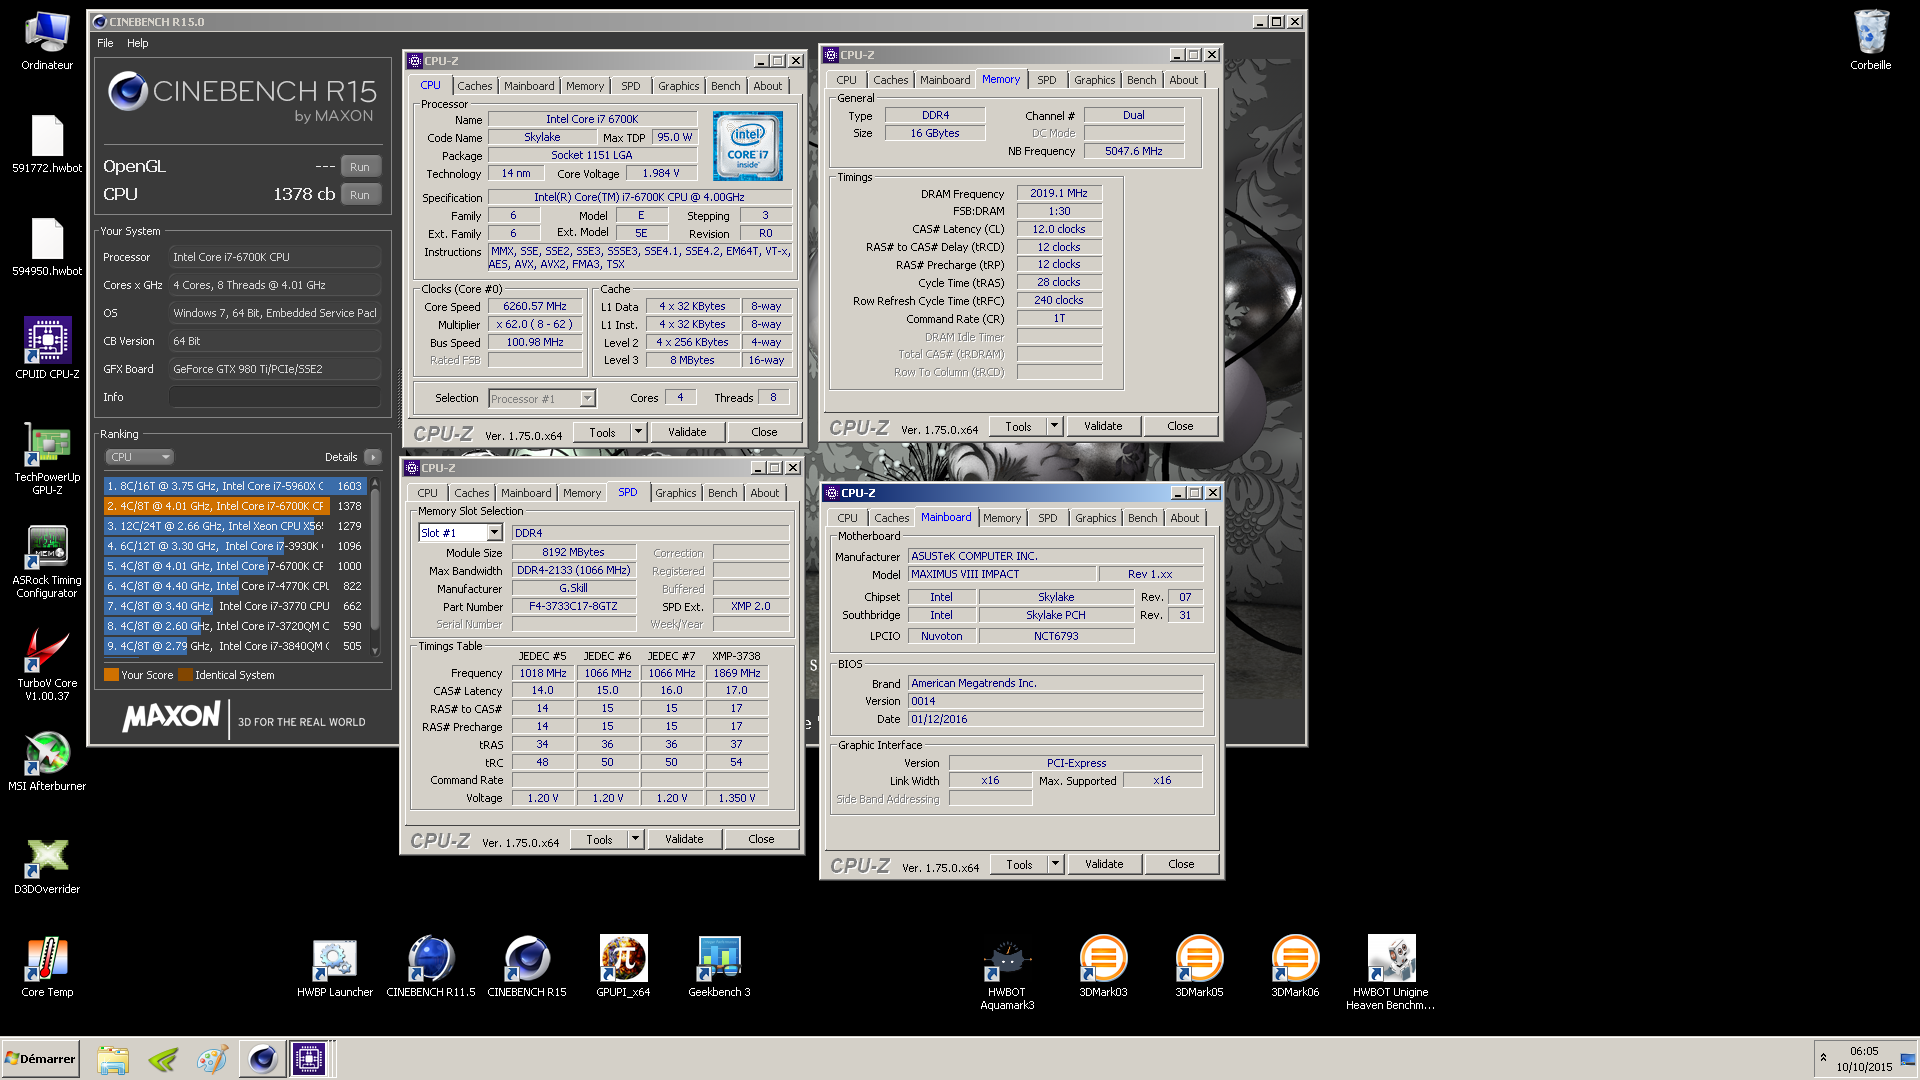Open TurboV Core V1.00.37 shortcut
This screenshot has width=1920, height=1080.
(47, 665)
